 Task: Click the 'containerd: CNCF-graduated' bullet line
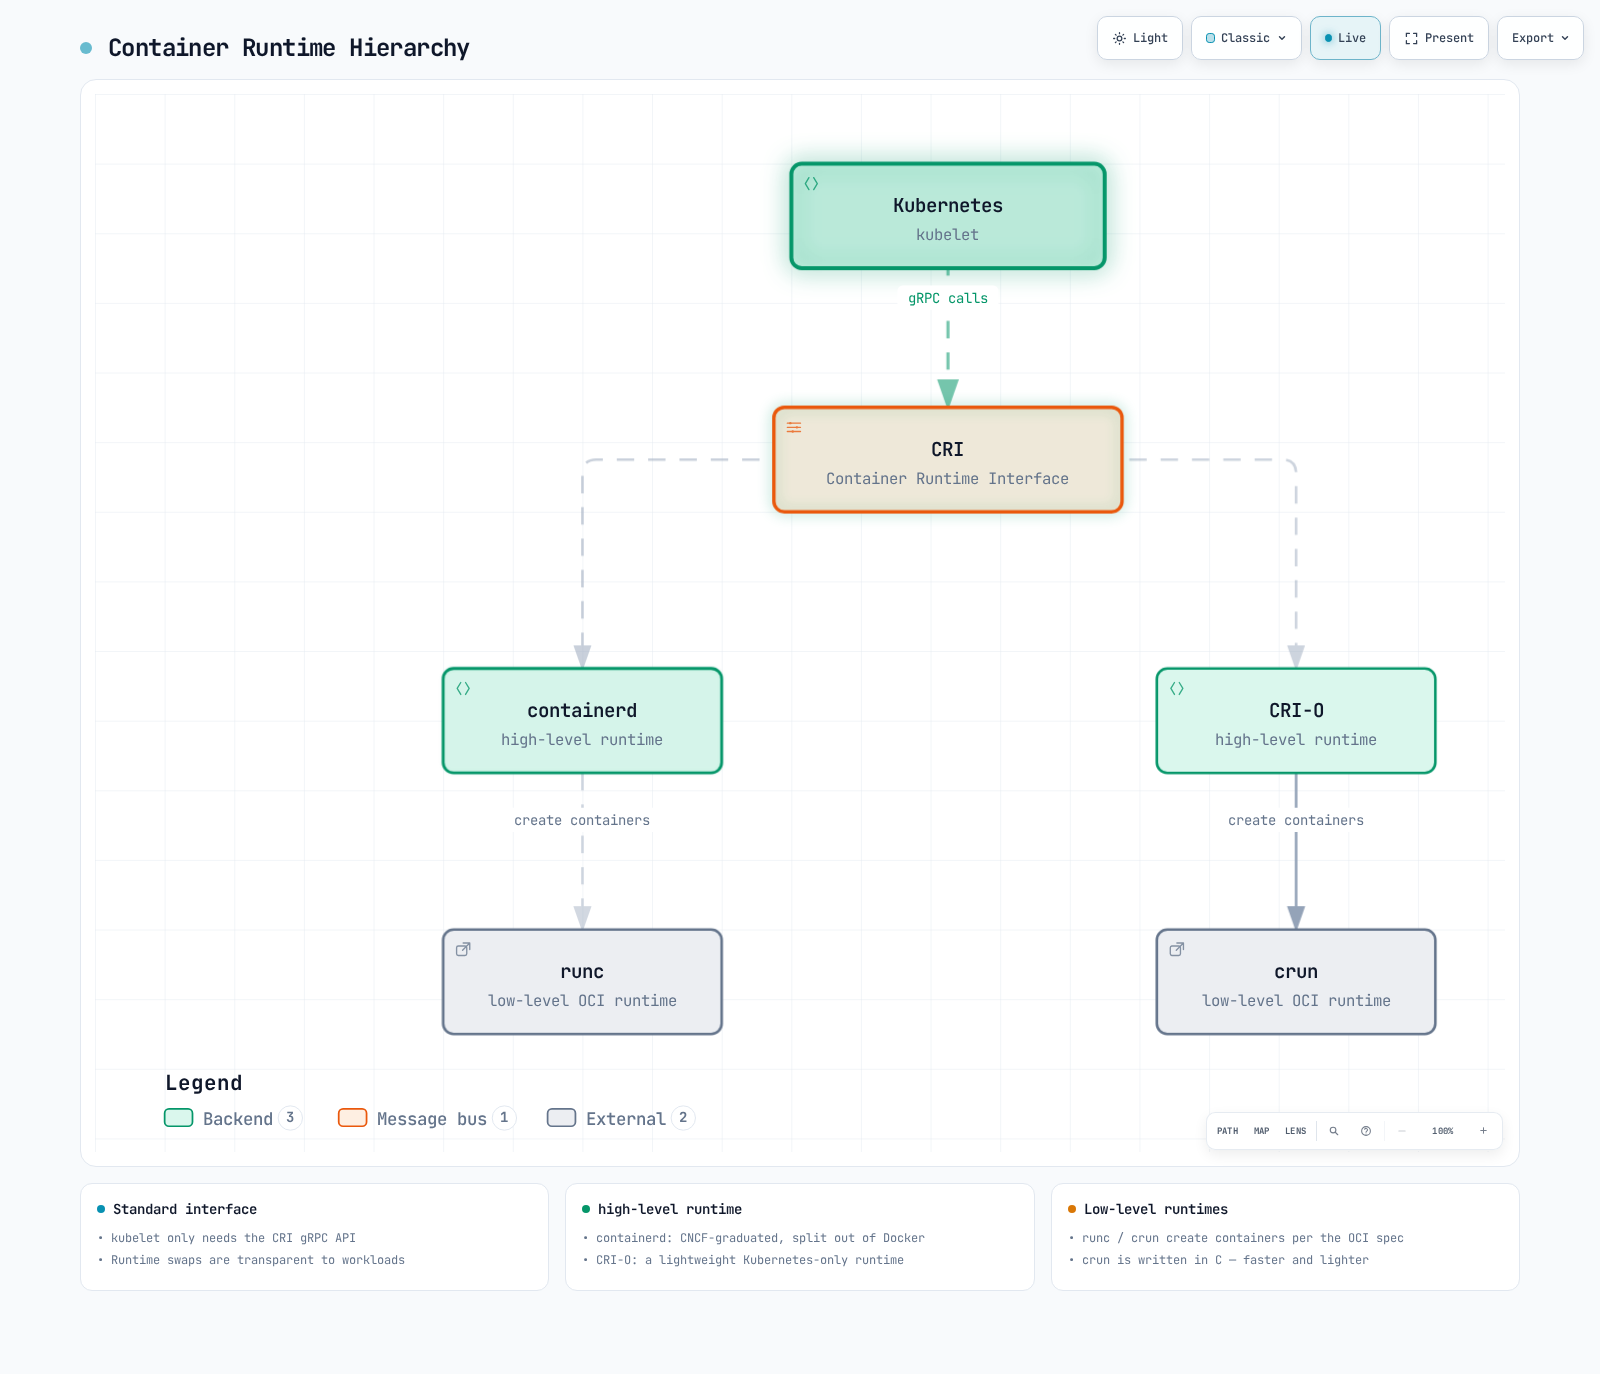click(760, 1238)
